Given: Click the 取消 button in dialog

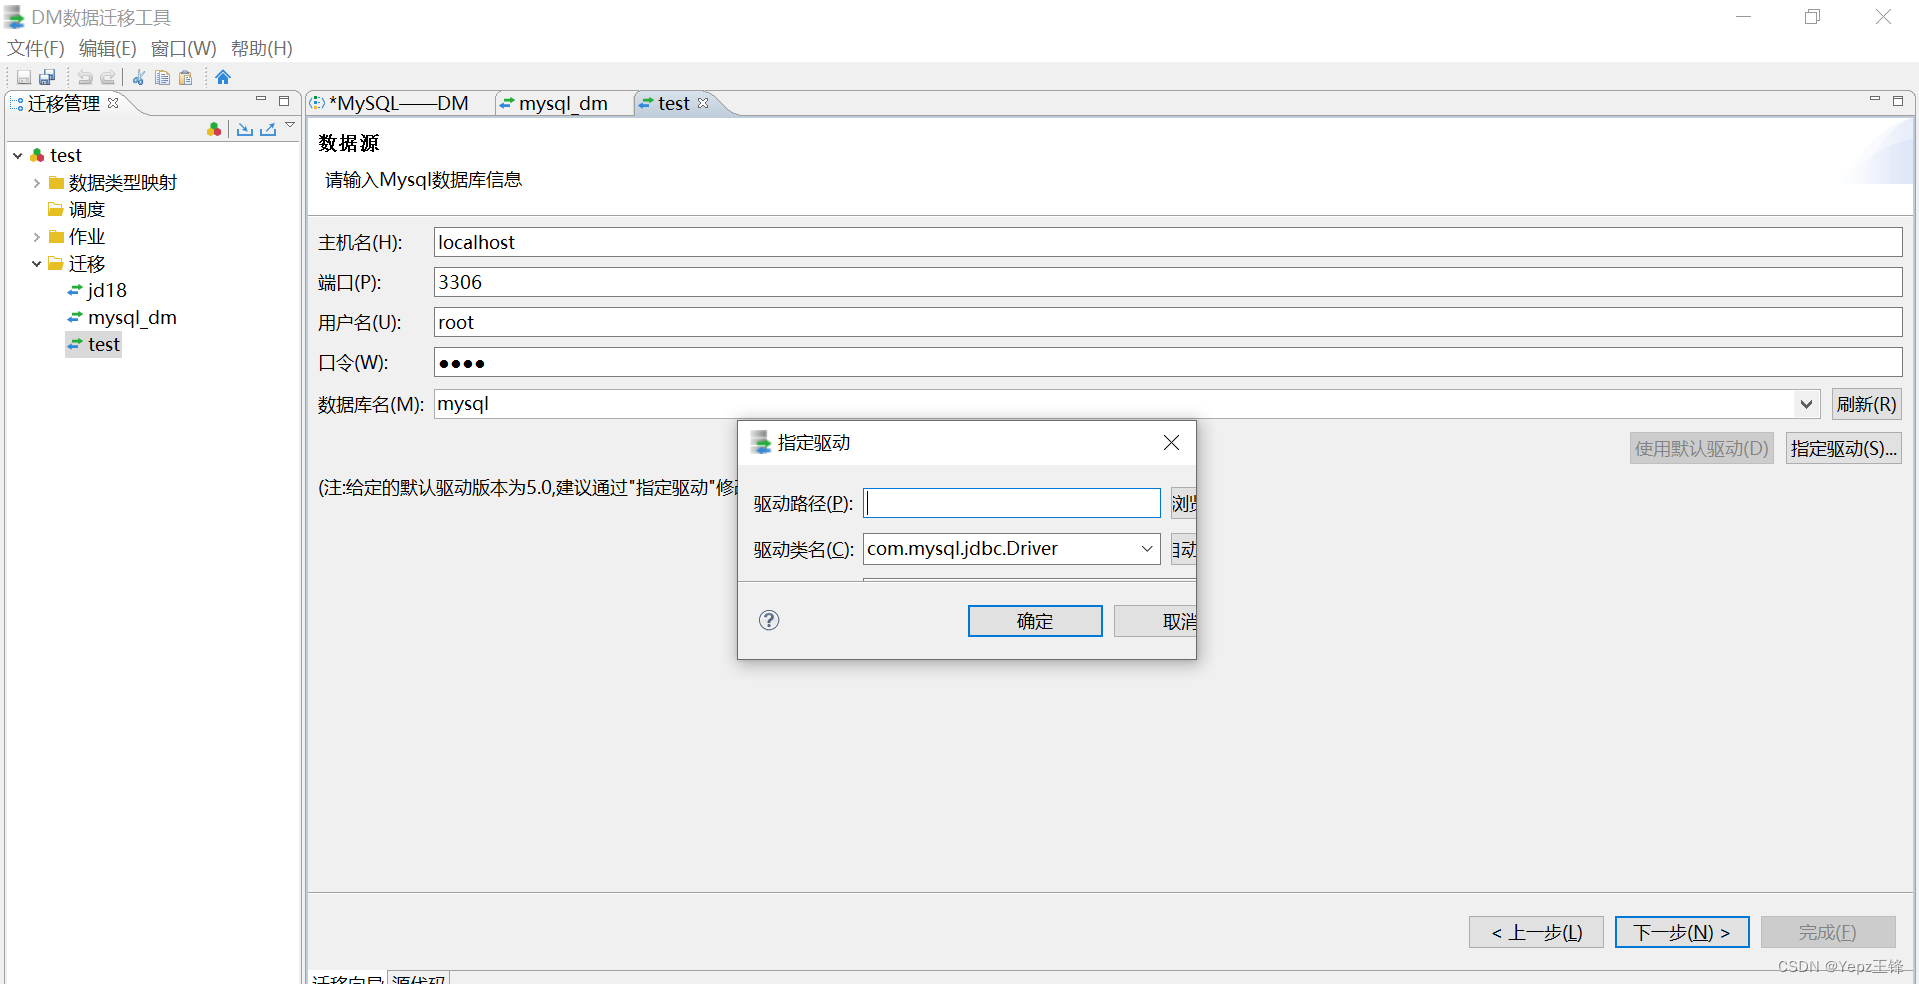Looking at the screenshot, I should pos(1156,621).
